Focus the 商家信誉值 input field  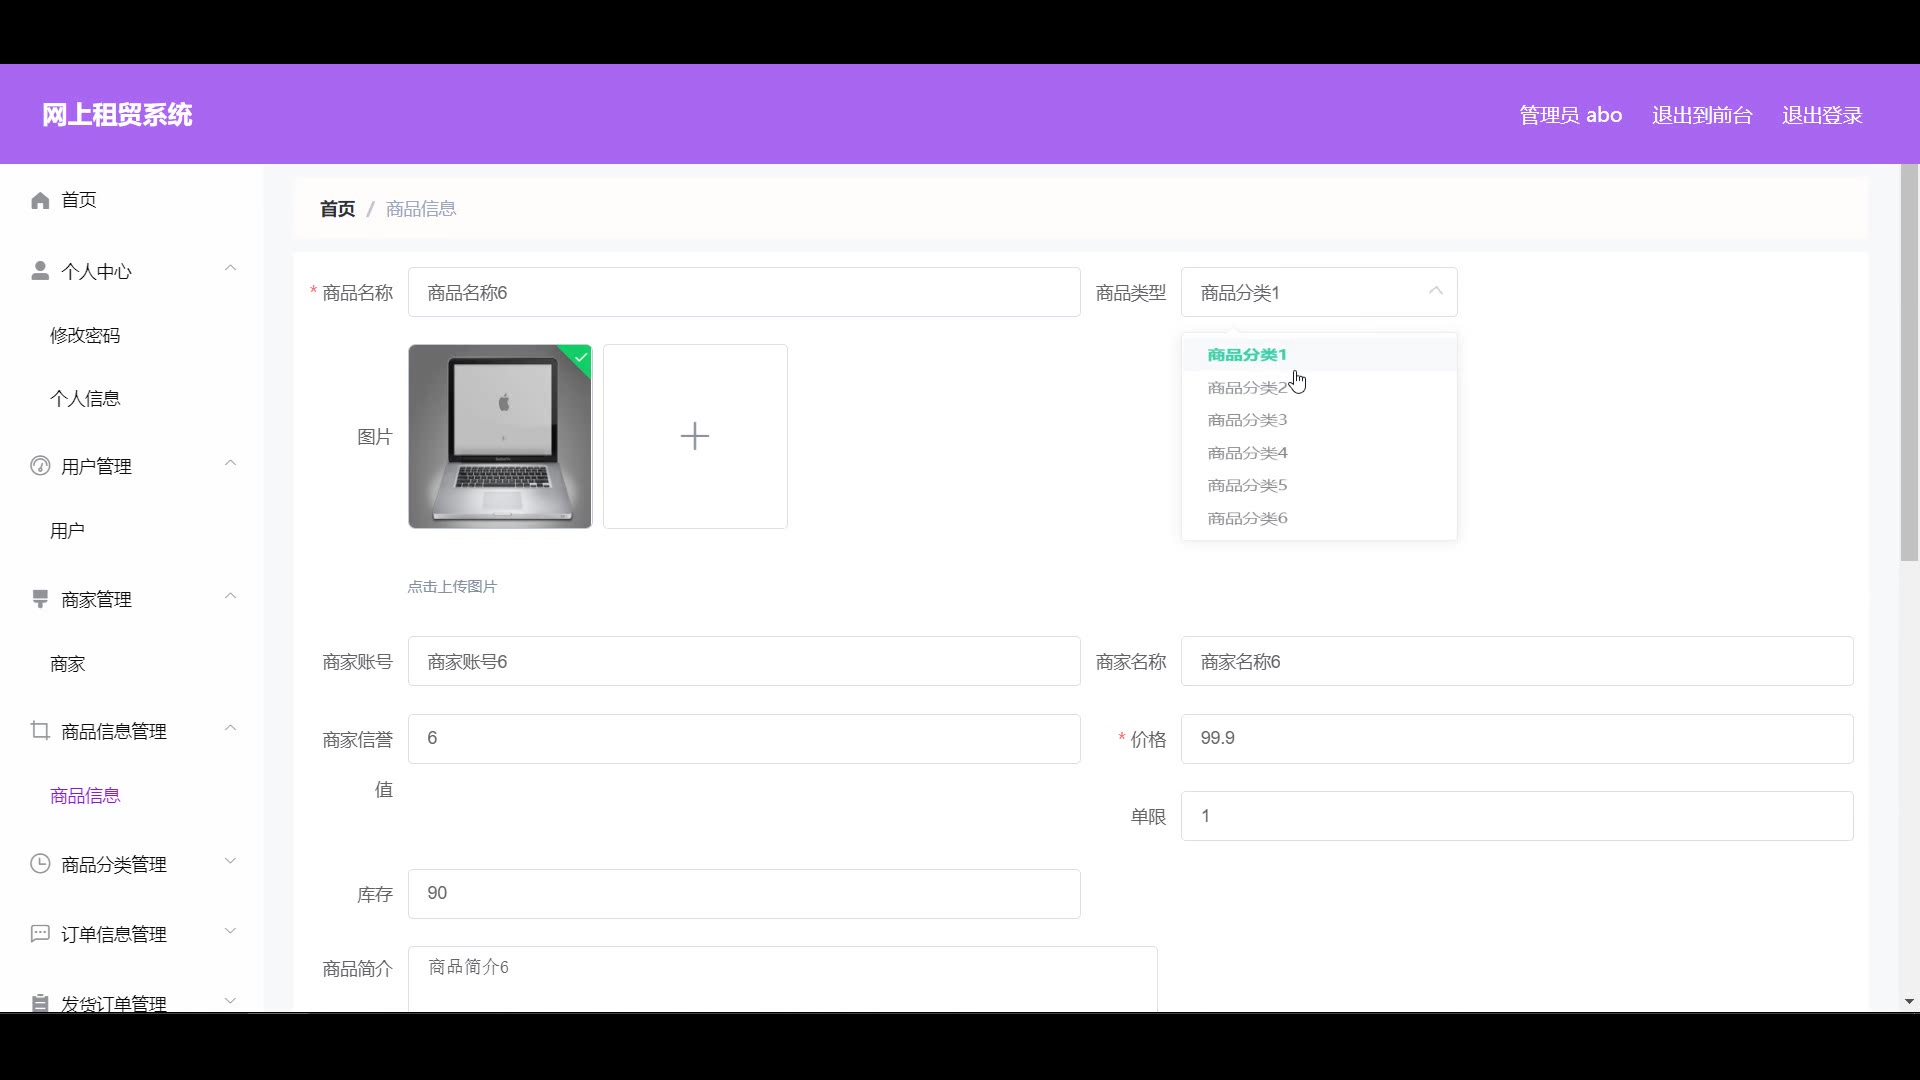(x=744, y=739)
